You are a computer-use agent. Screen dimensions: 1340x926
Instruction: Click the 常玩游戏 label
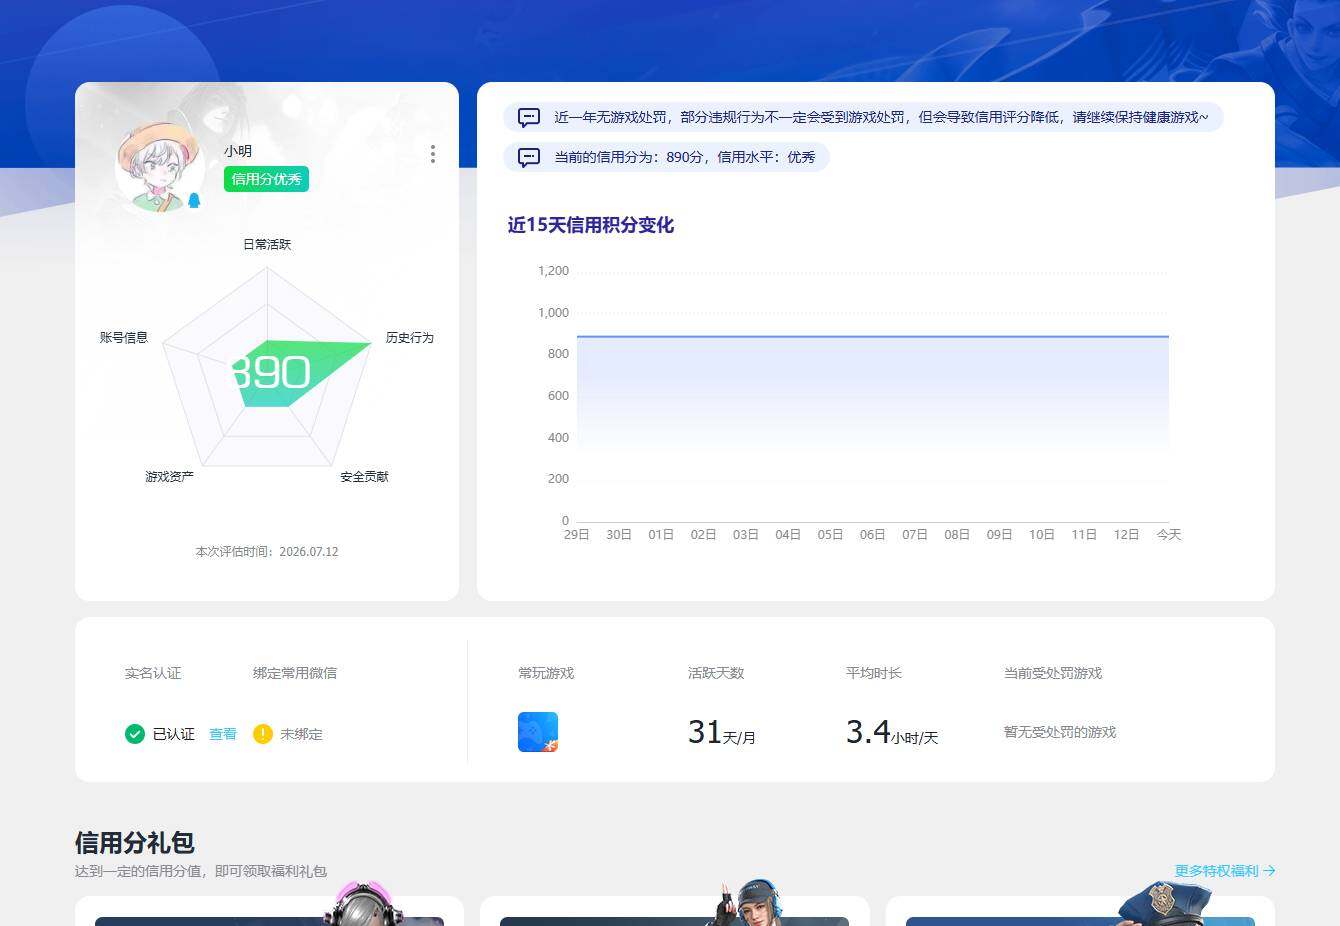(546, 673)
